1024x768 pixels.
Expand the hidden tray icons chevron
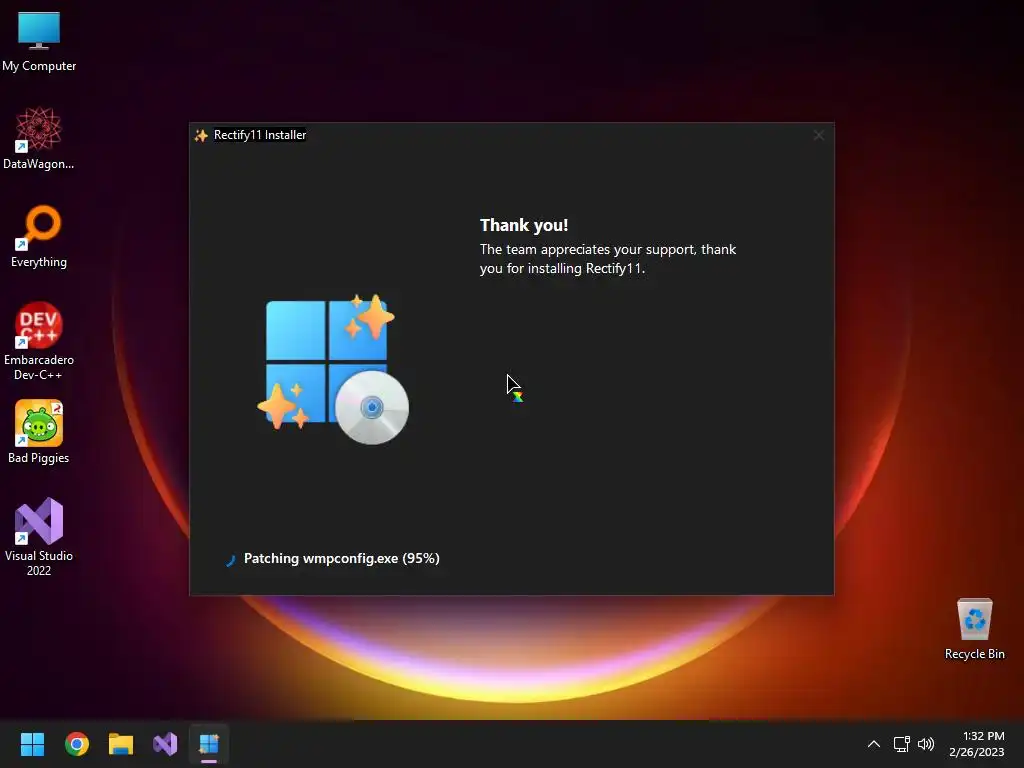(x=873, y=744)
